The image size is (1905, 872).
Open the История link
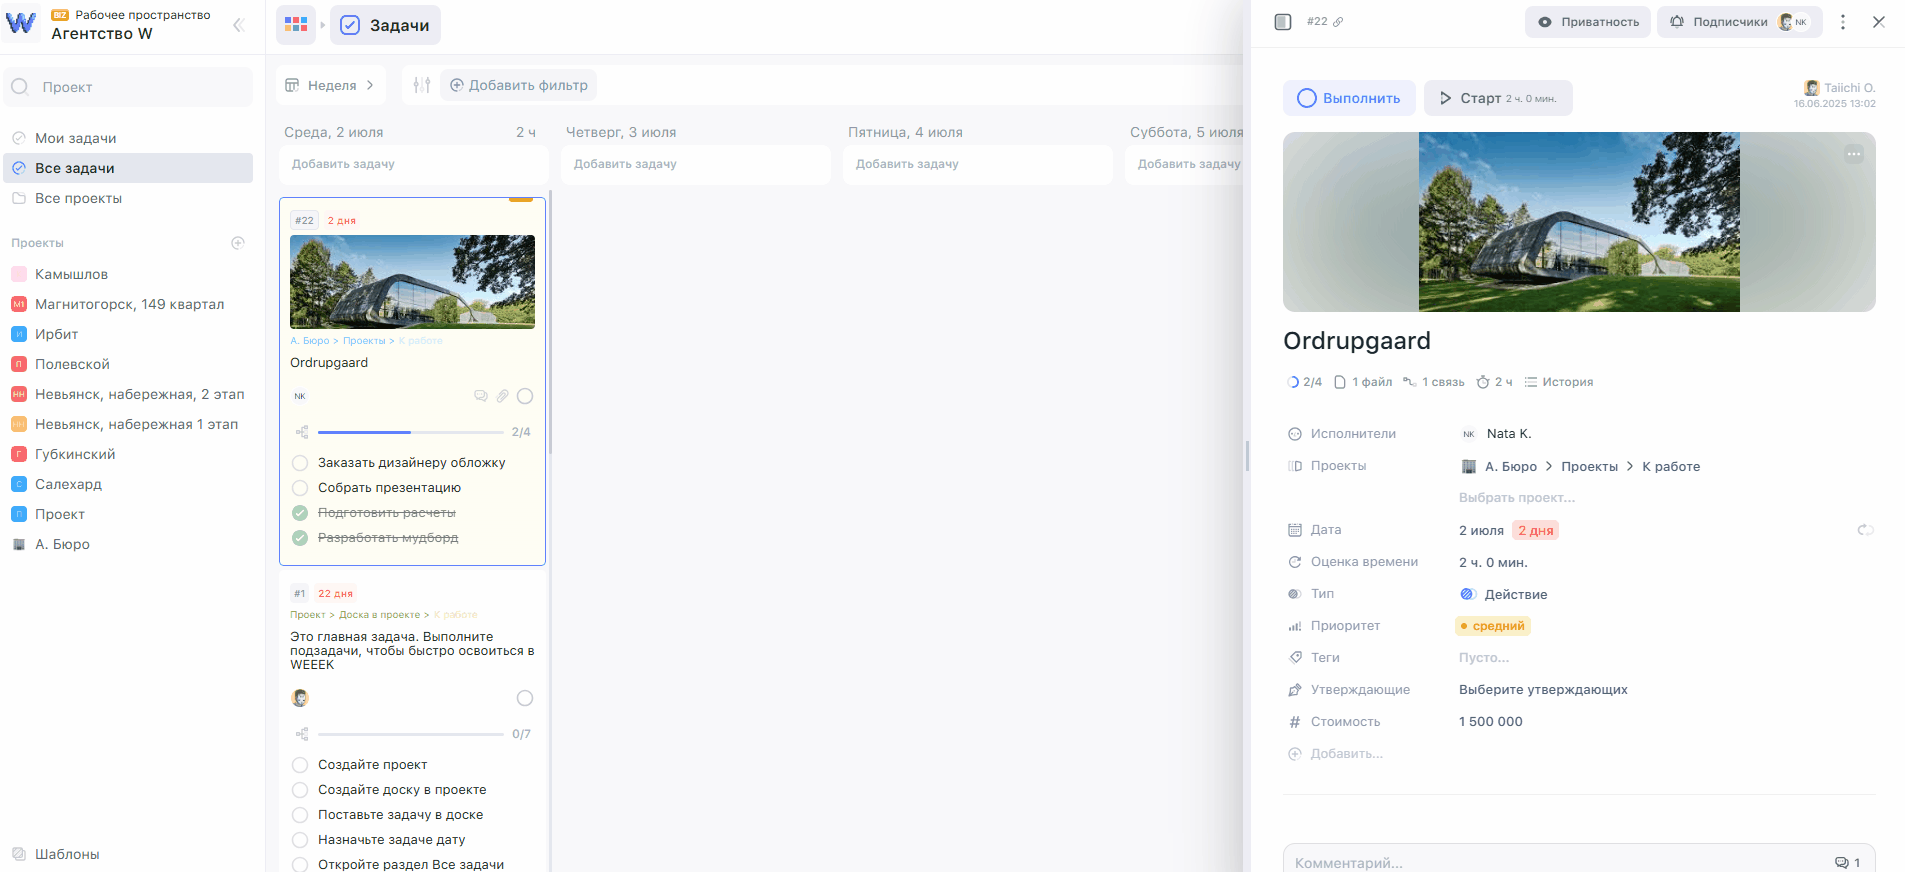point(1558,382)
